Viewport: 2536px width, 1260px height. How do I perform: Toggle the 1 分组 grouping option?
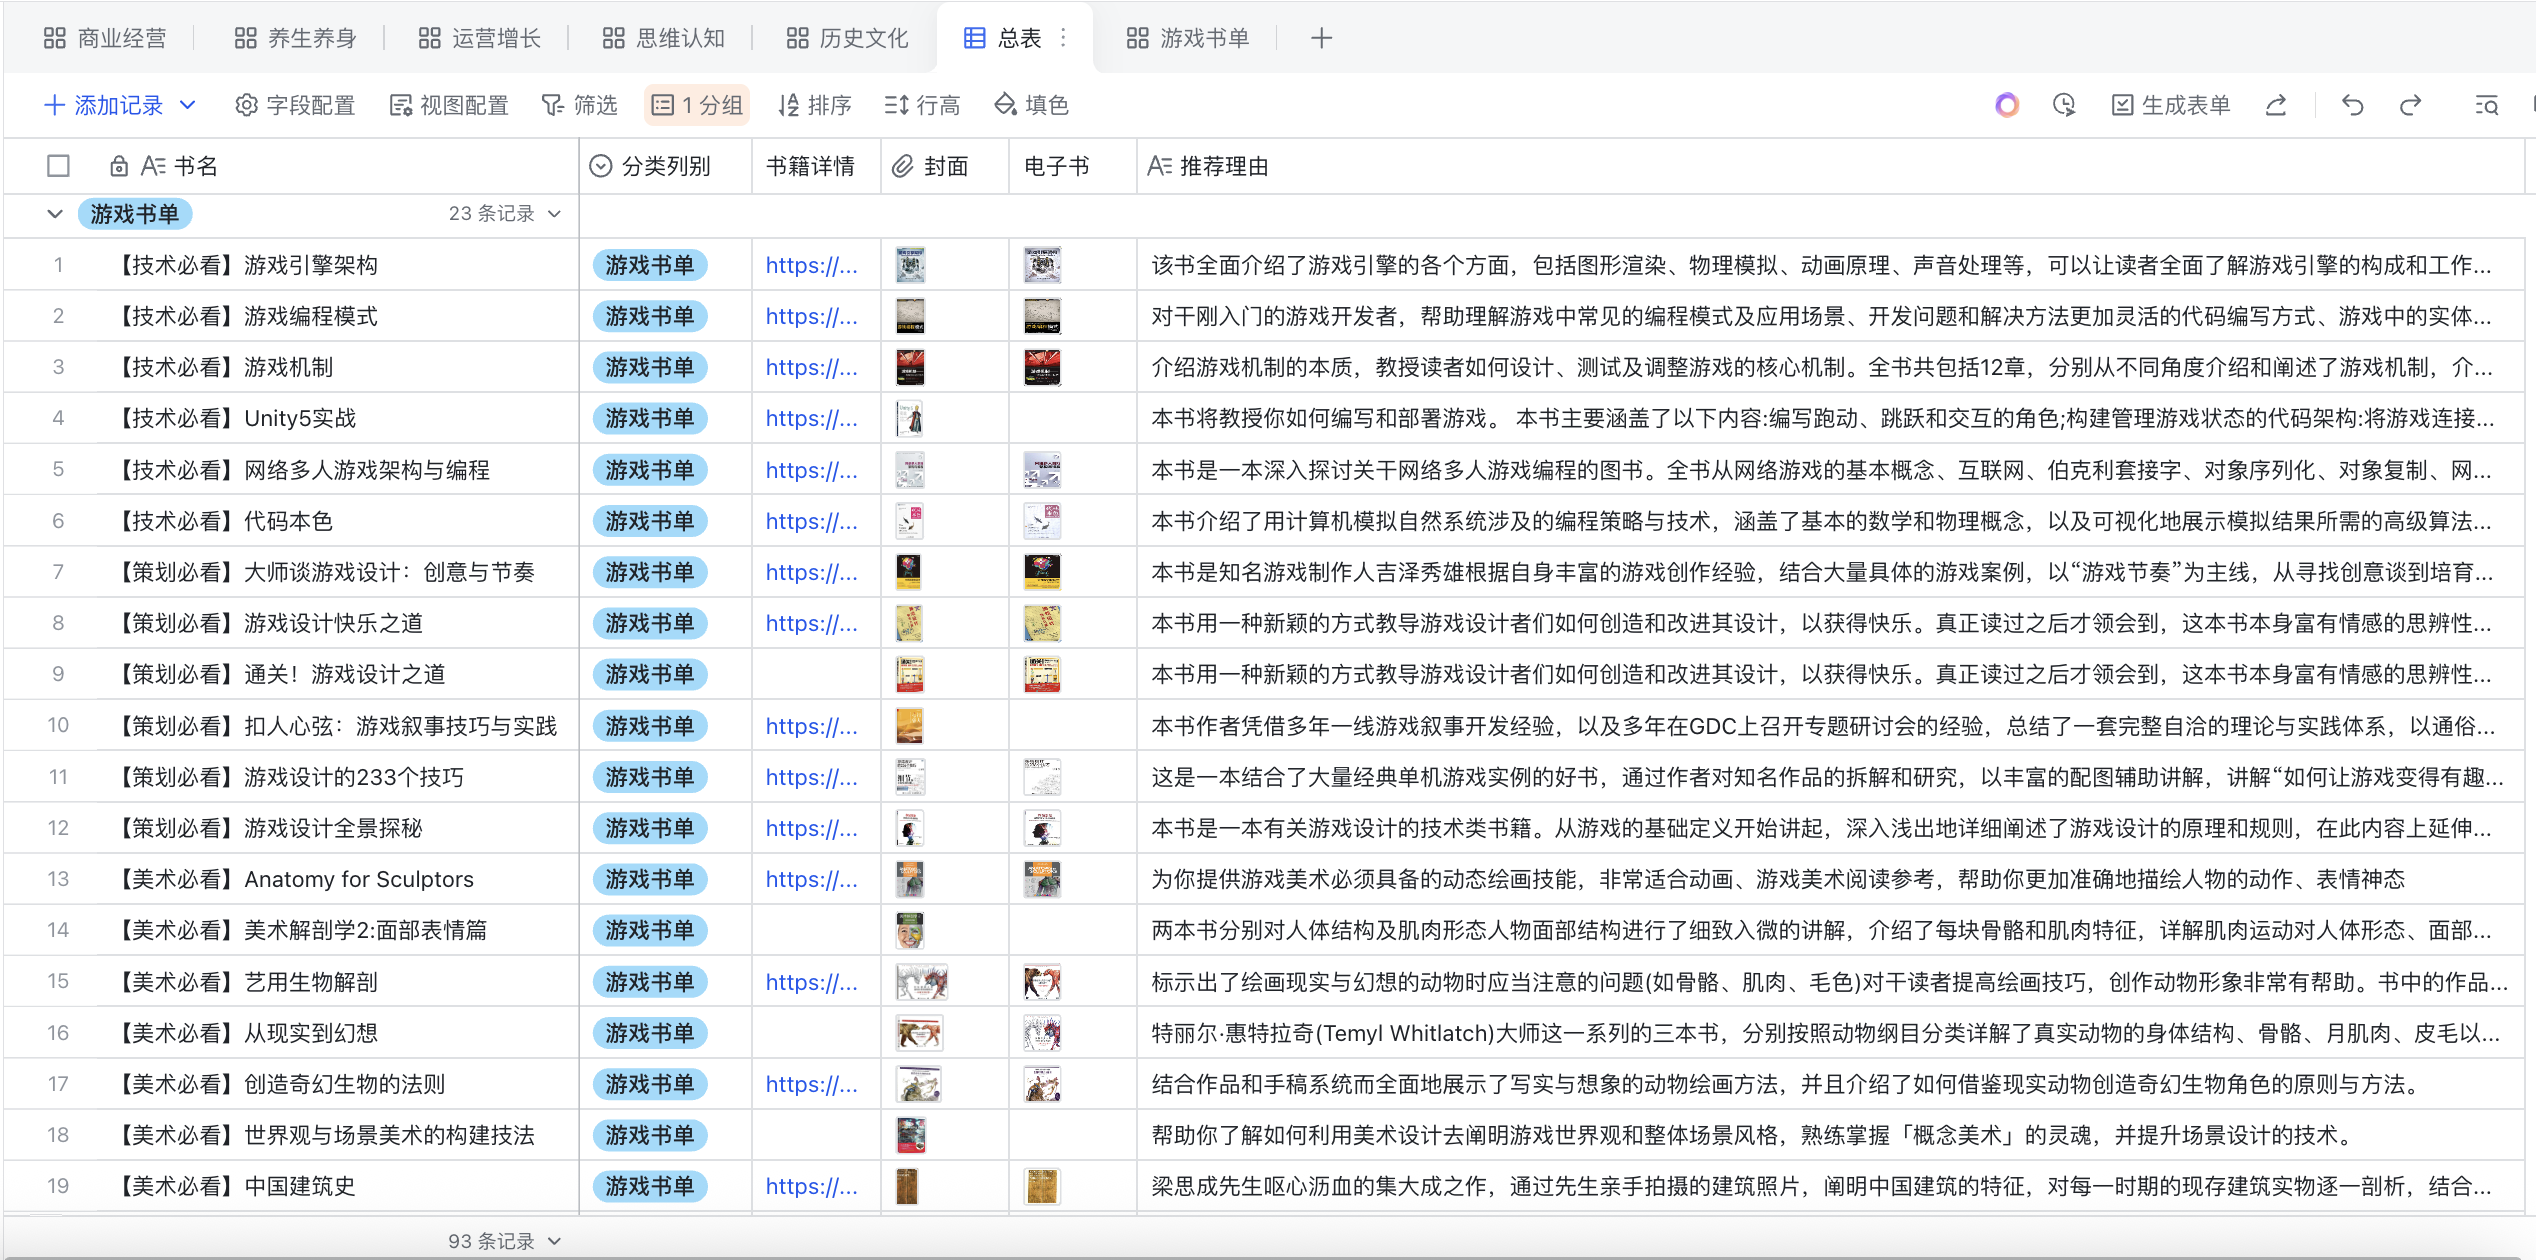[697, 105]
